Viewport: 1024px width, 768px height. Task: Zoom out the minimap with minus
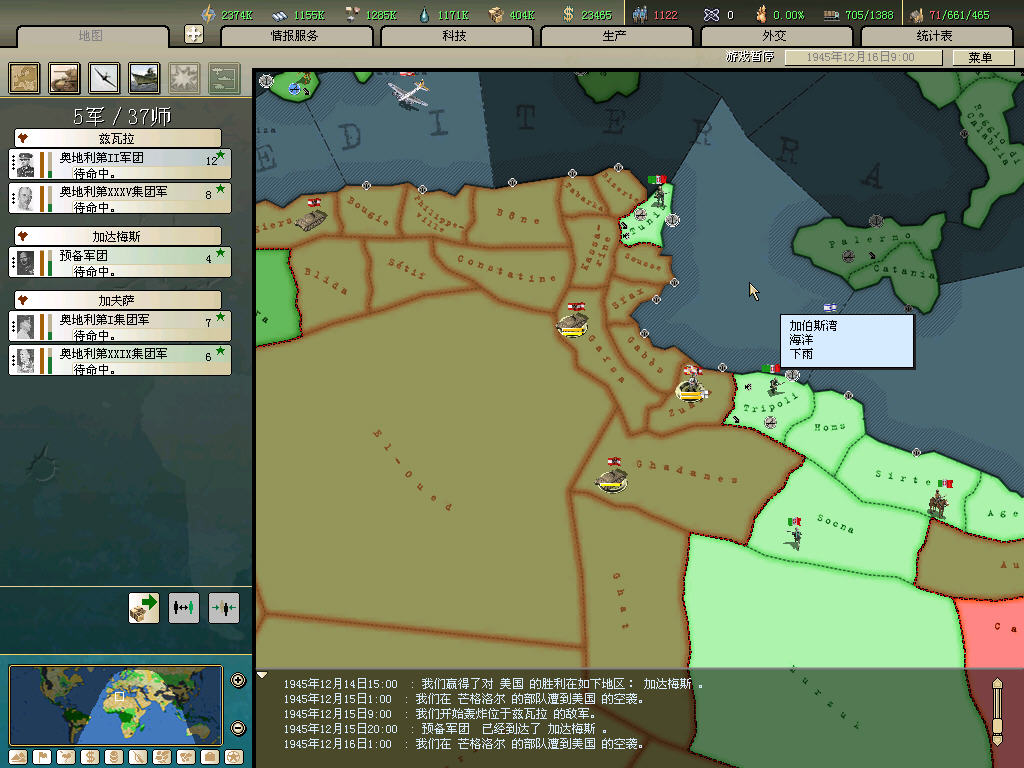(x=238, y=727)
